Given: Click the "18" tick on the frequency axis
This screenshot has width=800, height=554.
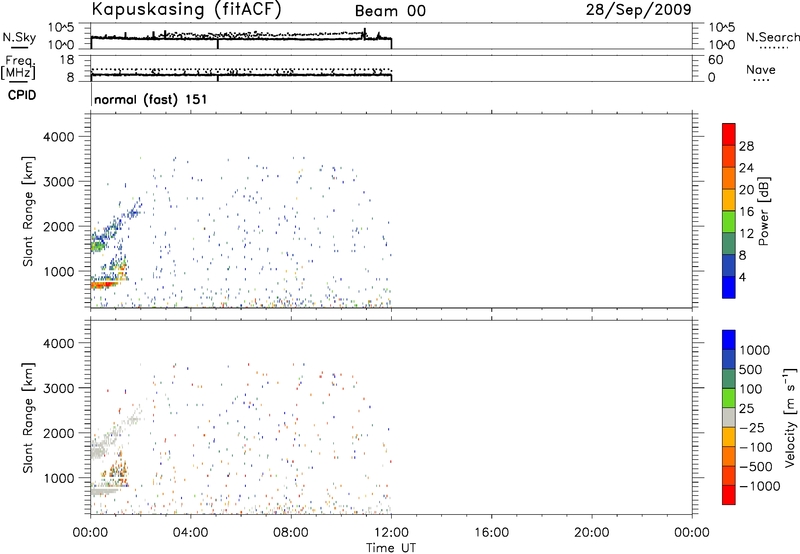Looking at the screenshot, I should [x=66, y=60].
